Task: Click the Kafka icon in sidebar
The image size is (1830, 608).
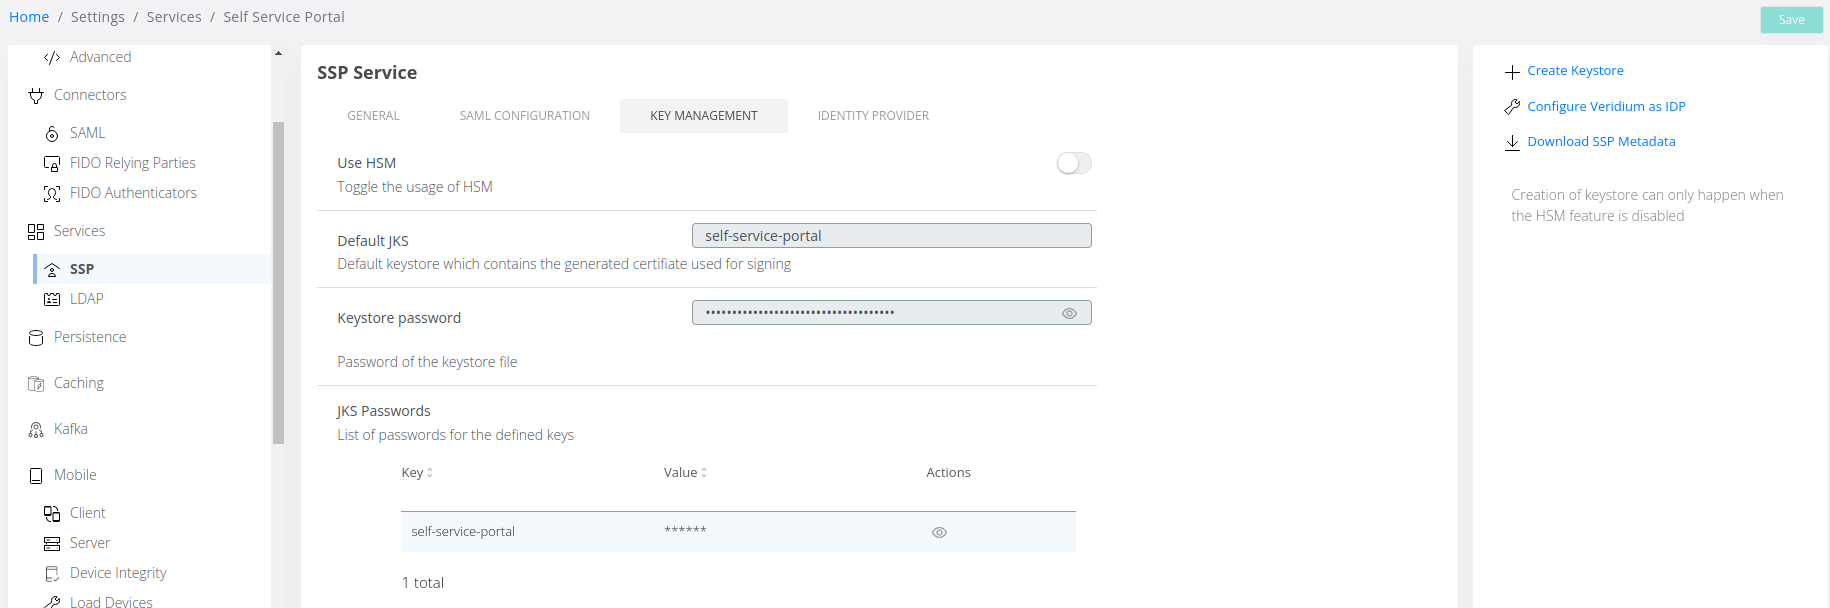Action: click(x=36, y=430)
